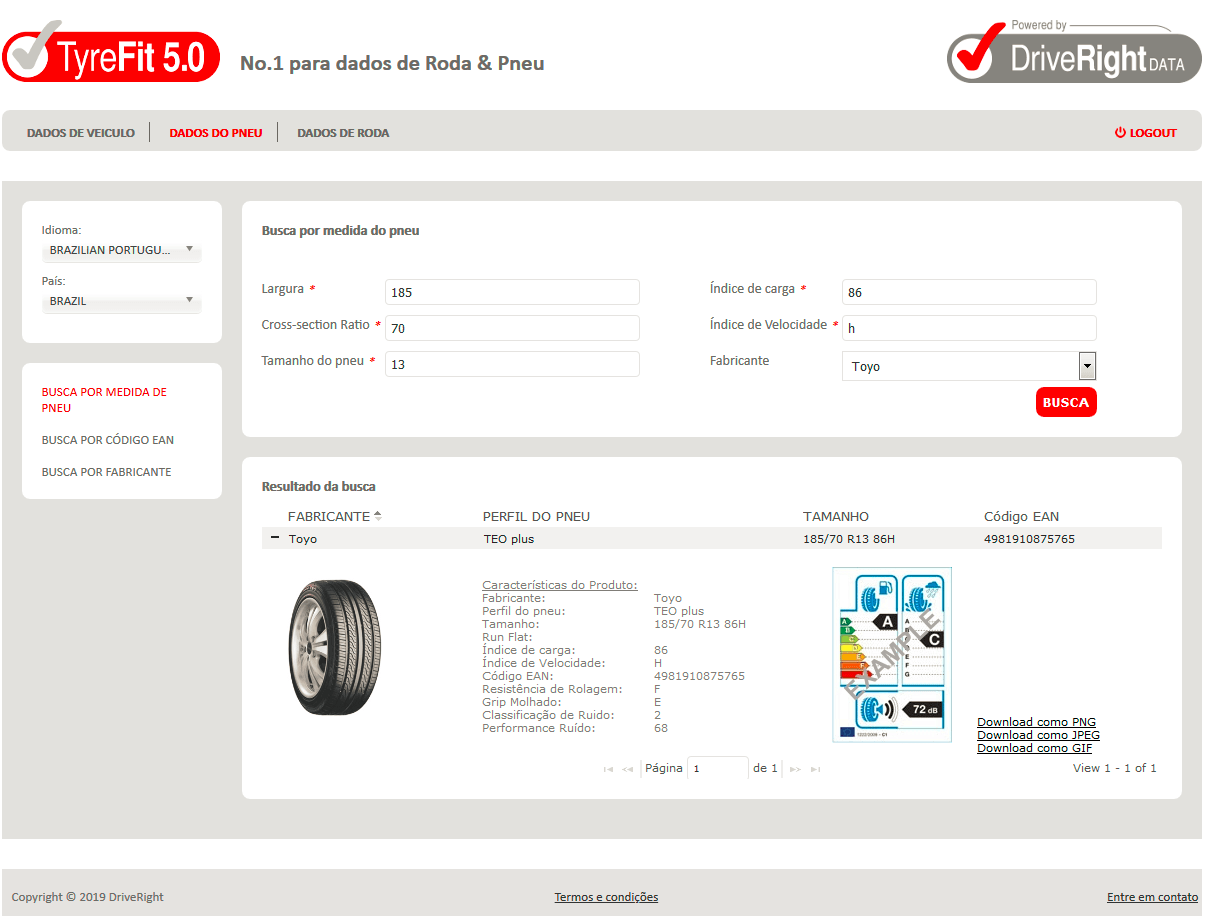Go to first page pager icon
1210x916 pixels.
click(x=609, y=769)
